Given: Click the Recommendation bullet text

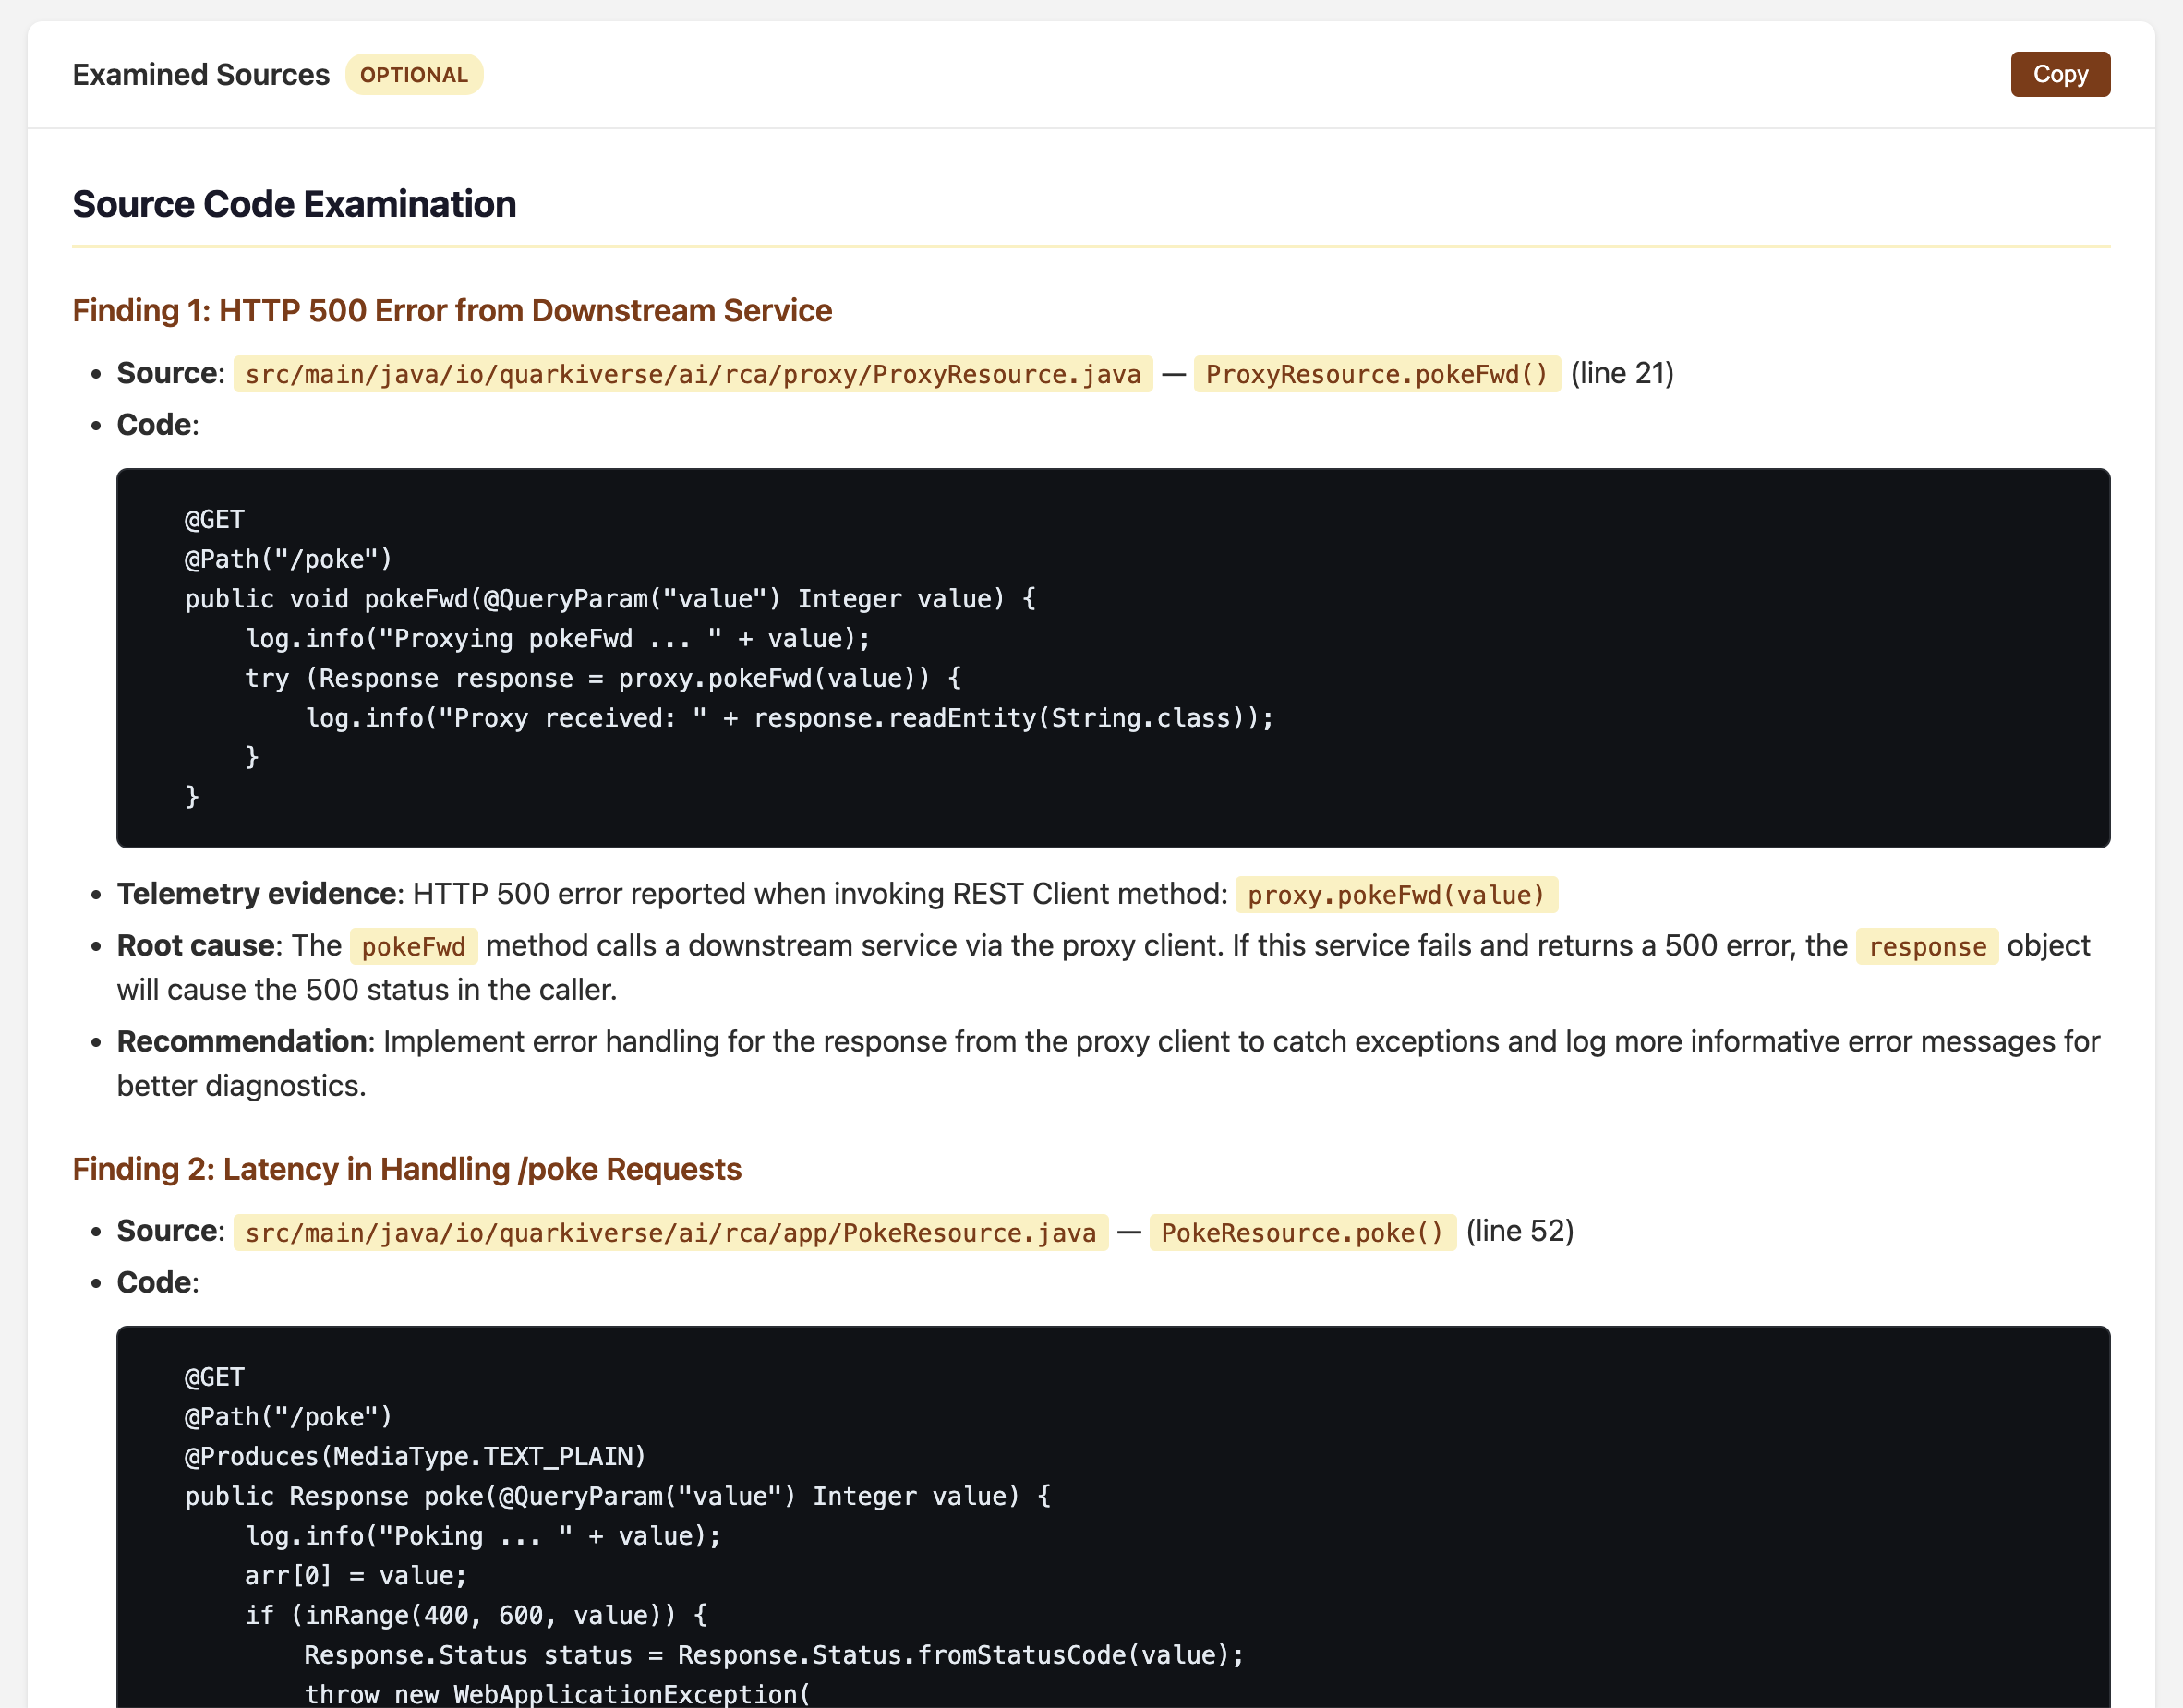Looking at the screenshot, I should coord(1108,1063).
